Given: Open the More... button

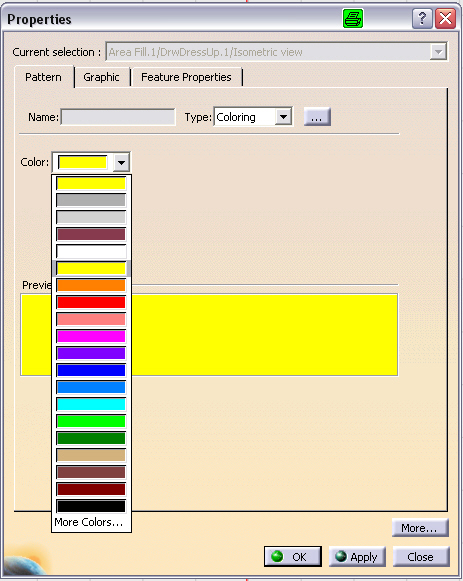Looking at the screenshot, I should click(420, 528).
